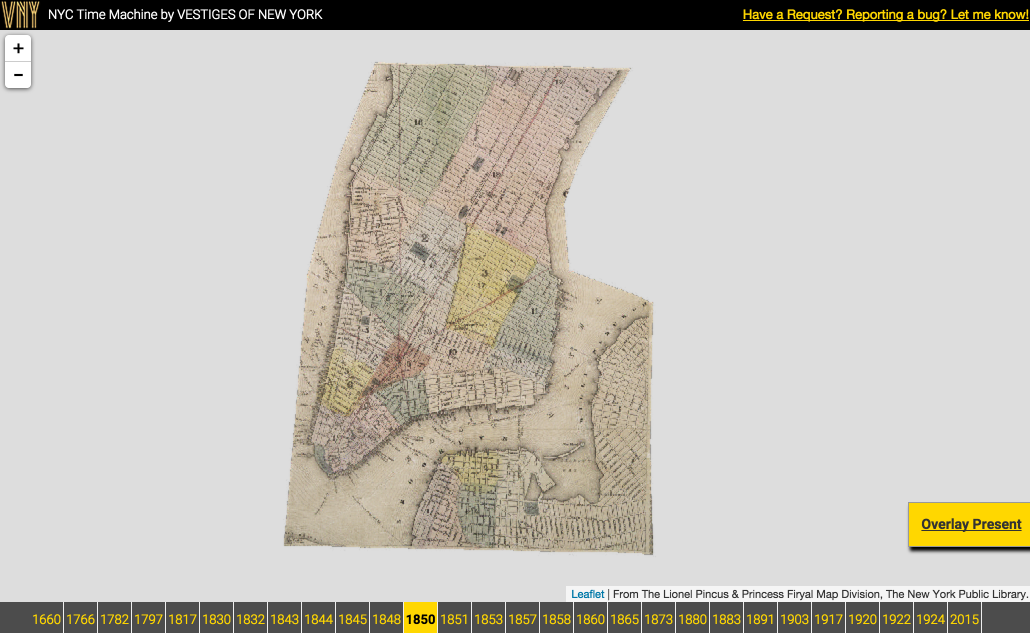Zoom in with the plus button
1030x633 pixels.
point(18,49)
